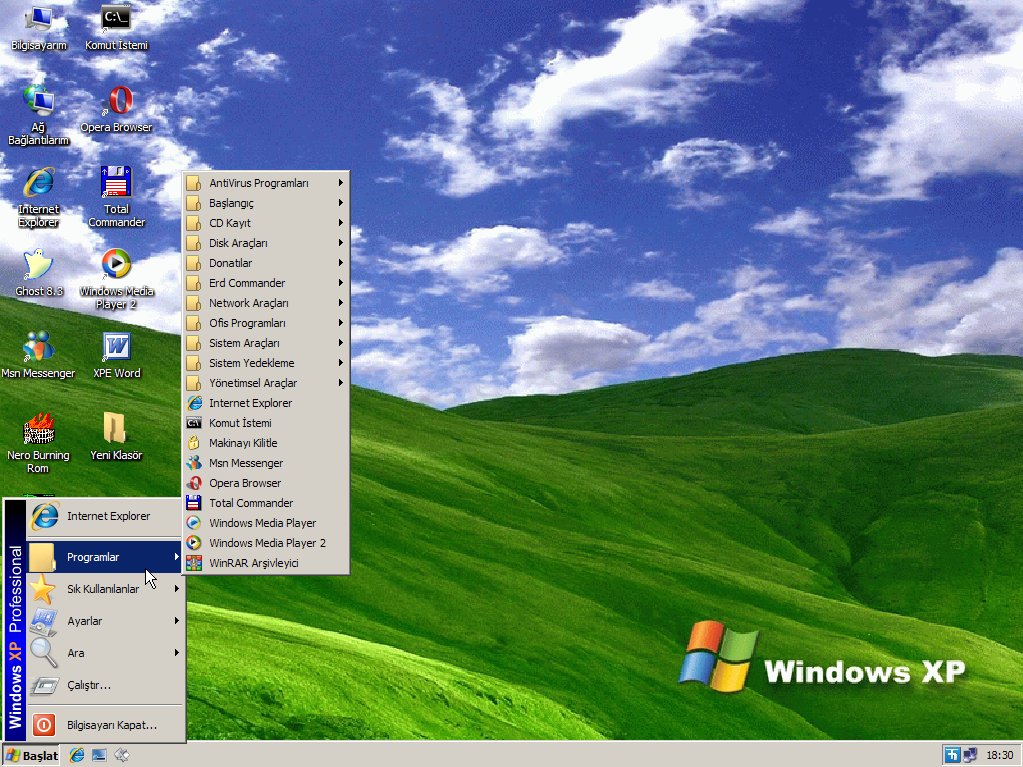Open the Ofis Programları folder

pyautogui.click(x=266, y=323)
